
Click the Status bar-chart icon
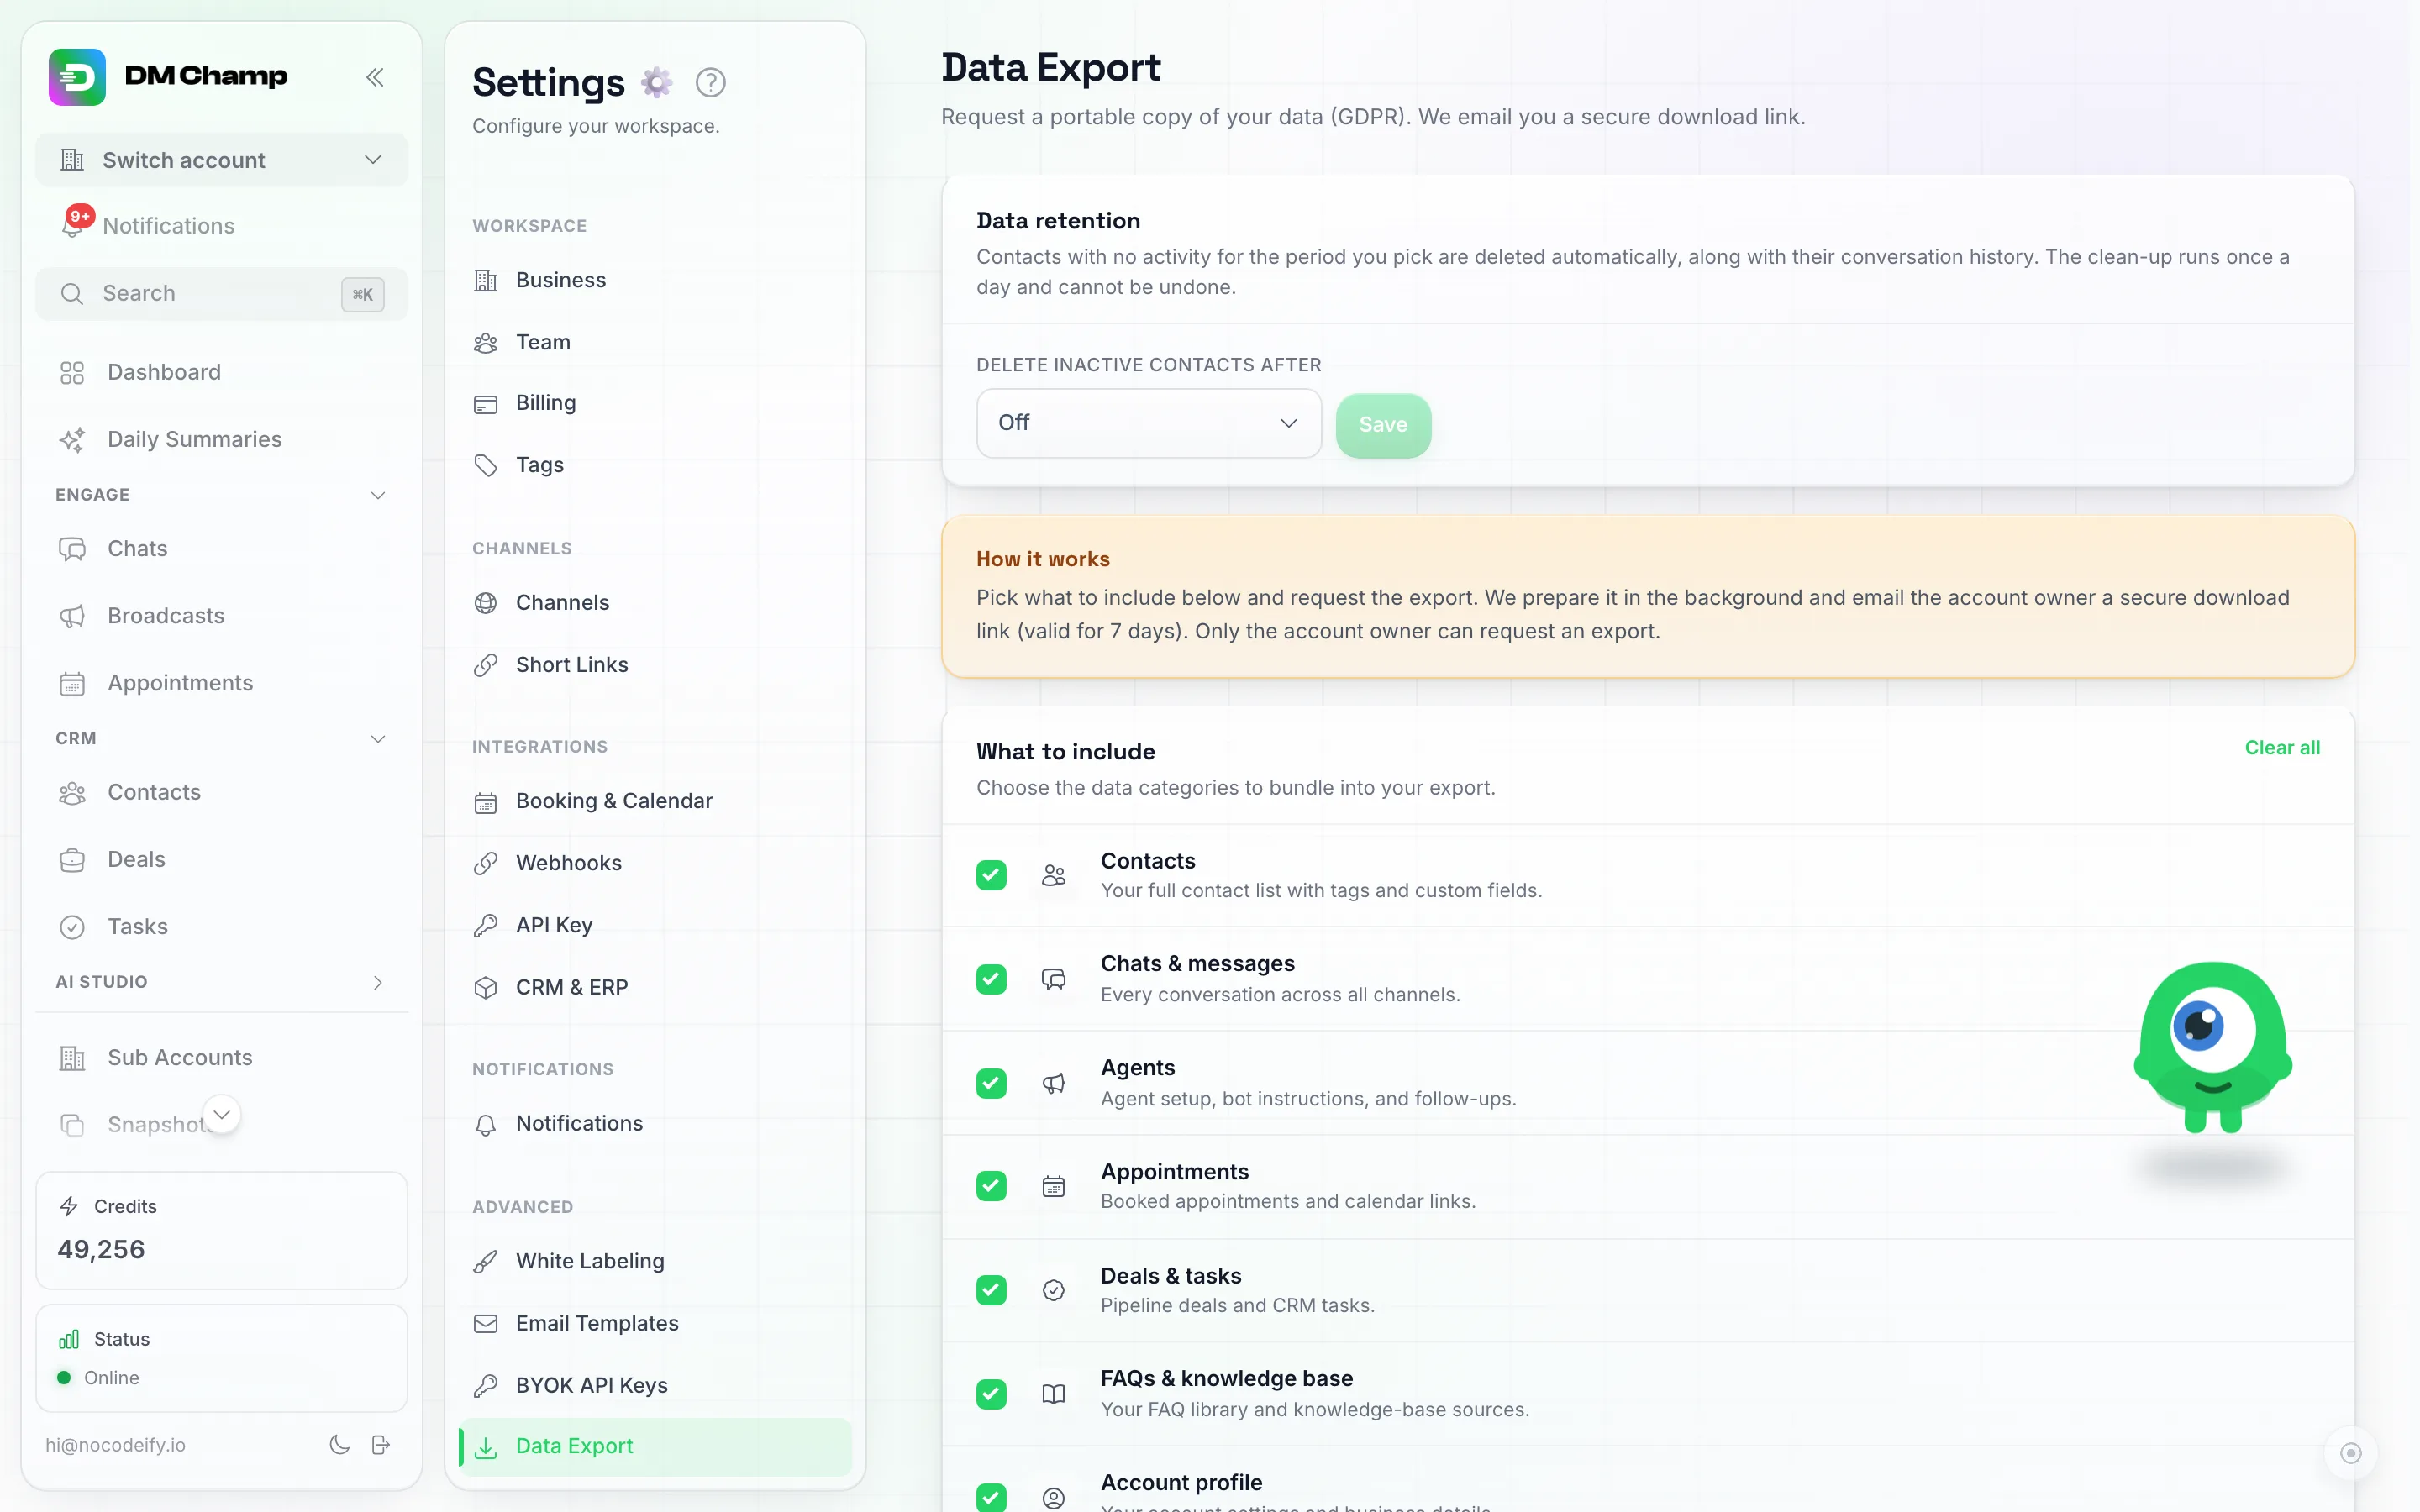coord(69,1339)
